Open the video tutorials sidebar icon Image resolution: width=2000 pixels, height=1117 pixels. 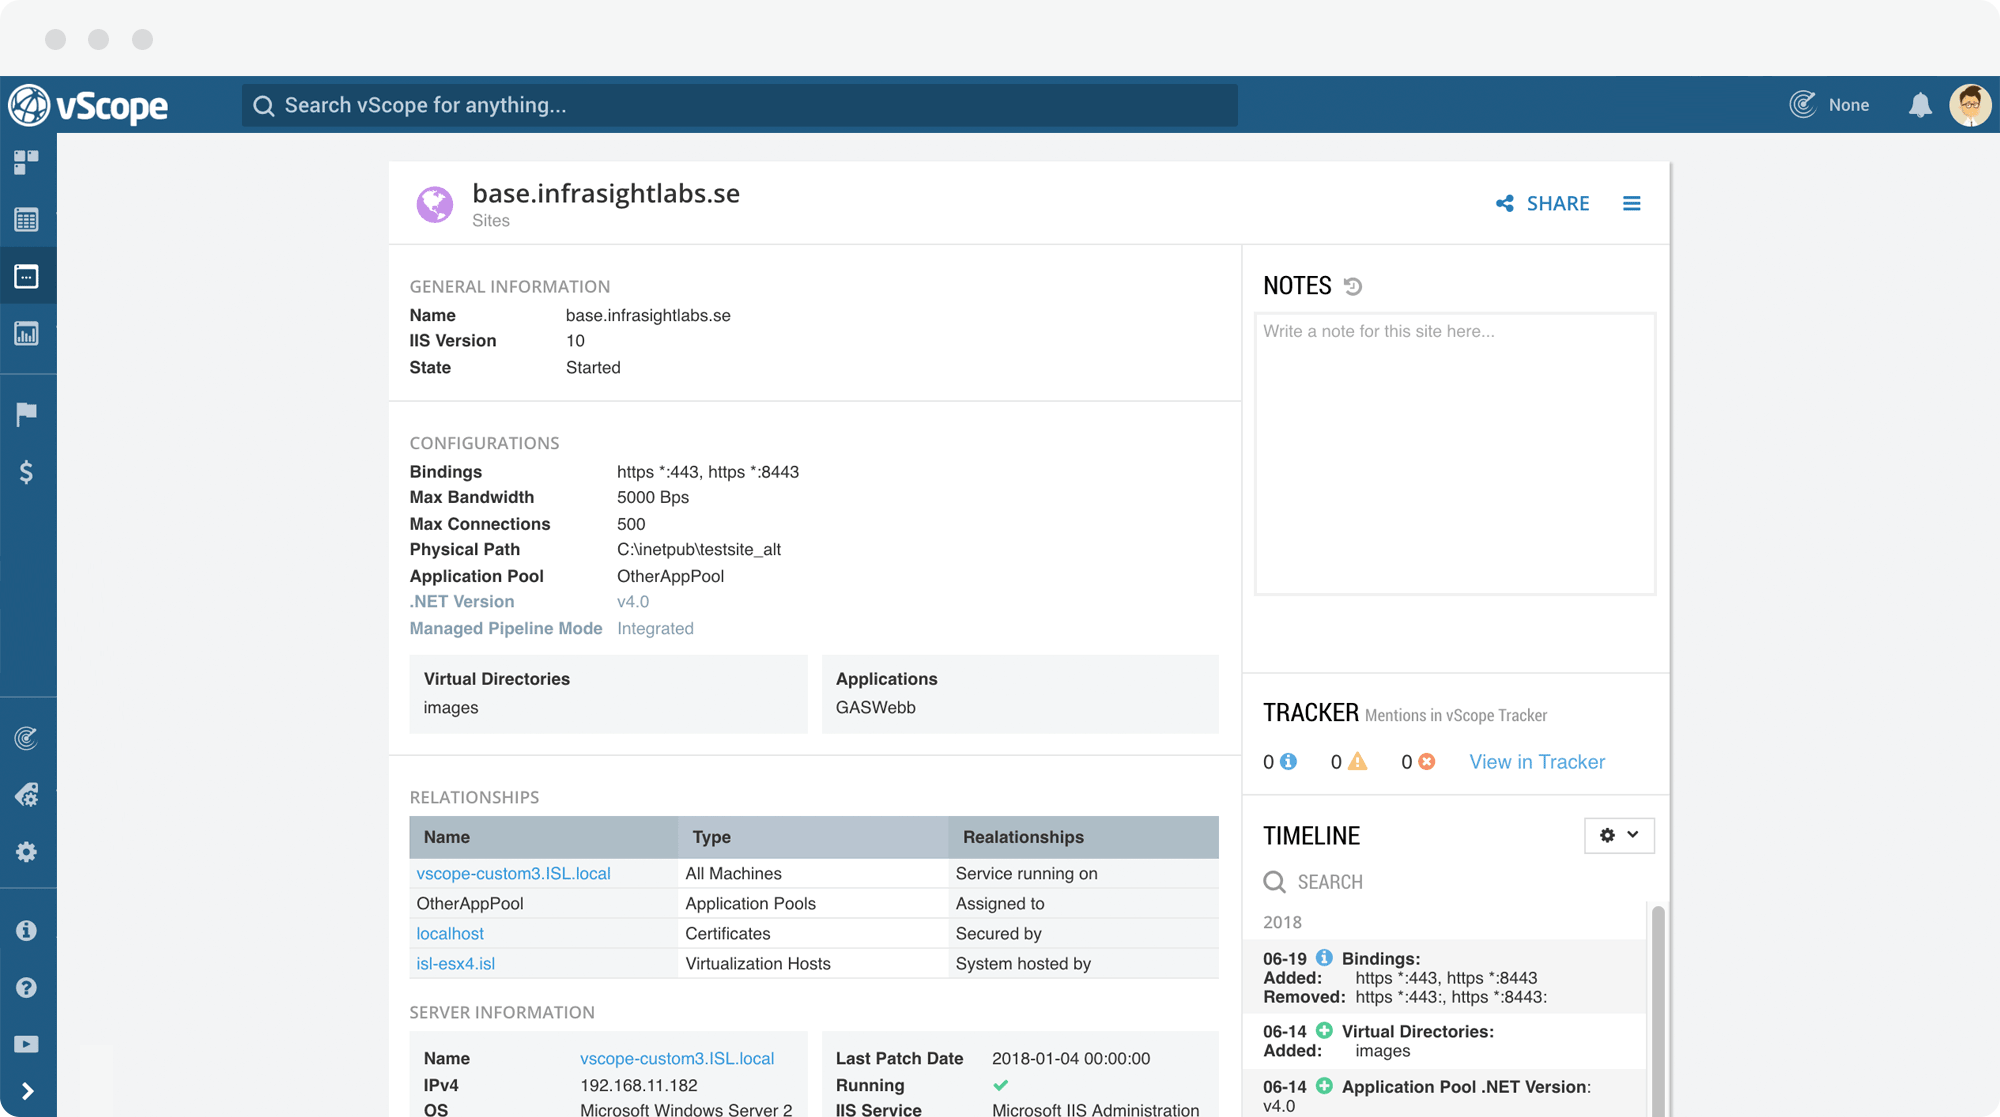pyautogui.click(x=27, y=1044)
